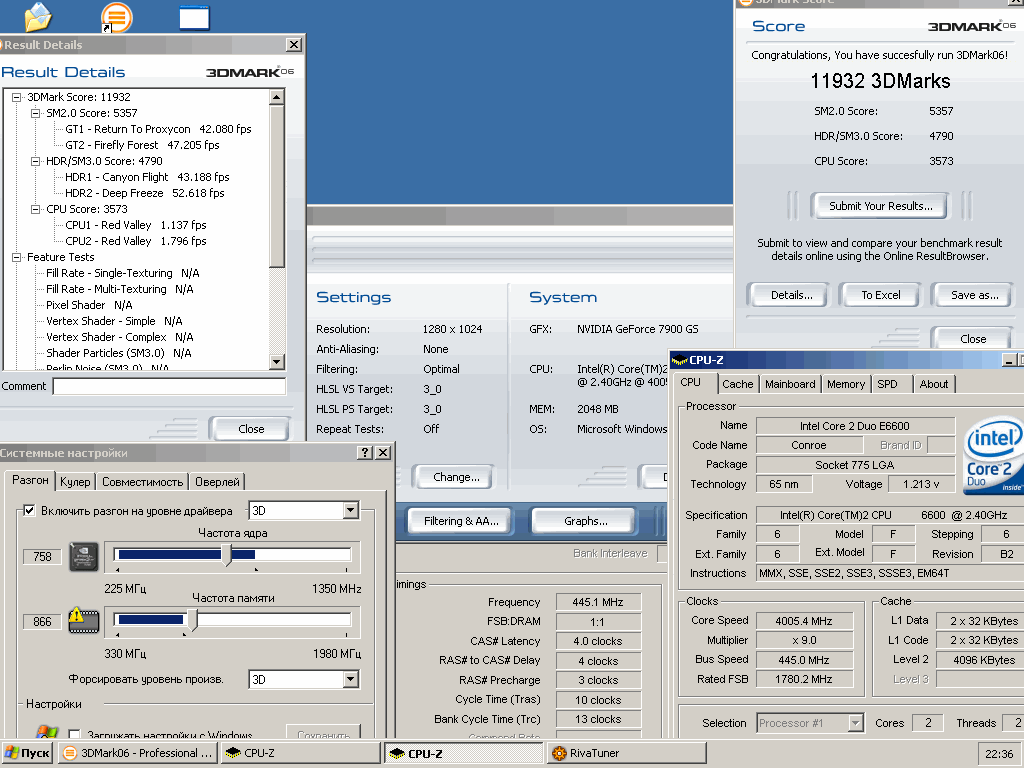1024x768 pixels.
Task: Open Filtering & AA... options
Action: [461, 521]
